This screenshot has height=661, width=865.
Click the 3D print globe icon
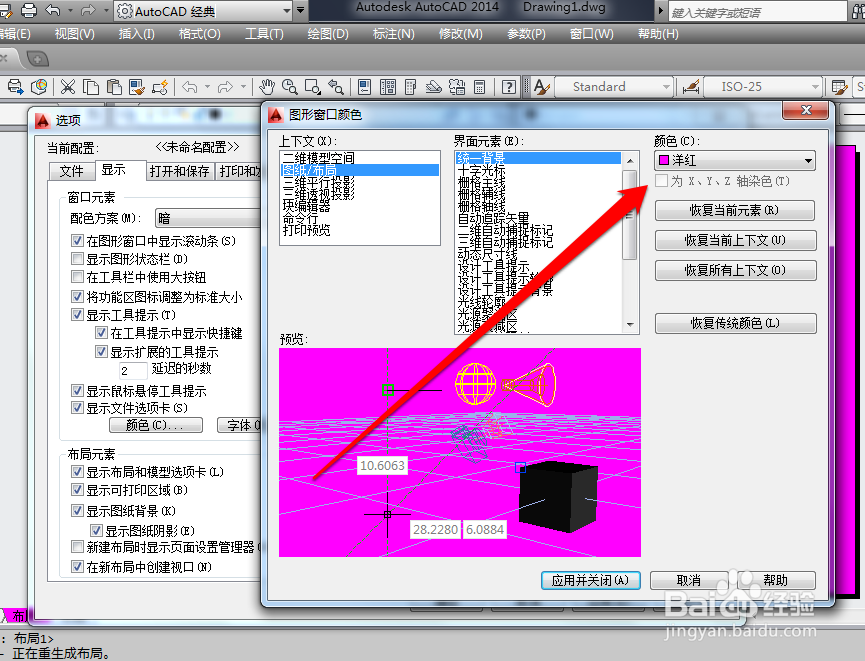coord(39,87)
